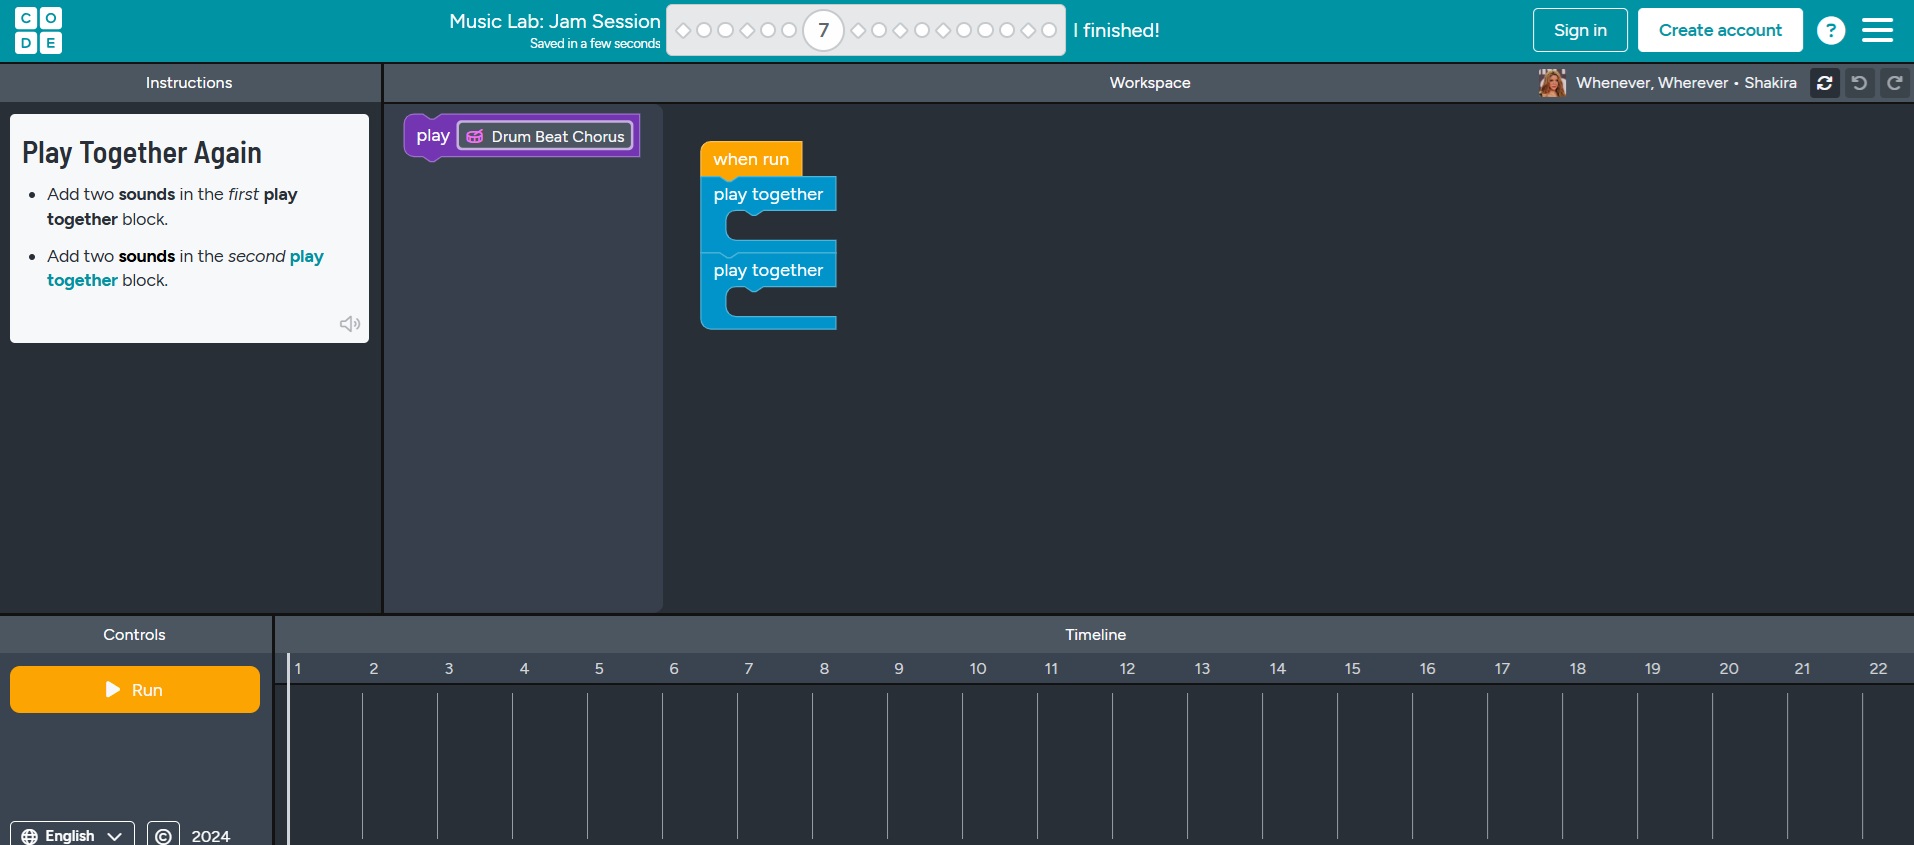Click the copyright icon button
The image size is (1914, 845).
163,835
